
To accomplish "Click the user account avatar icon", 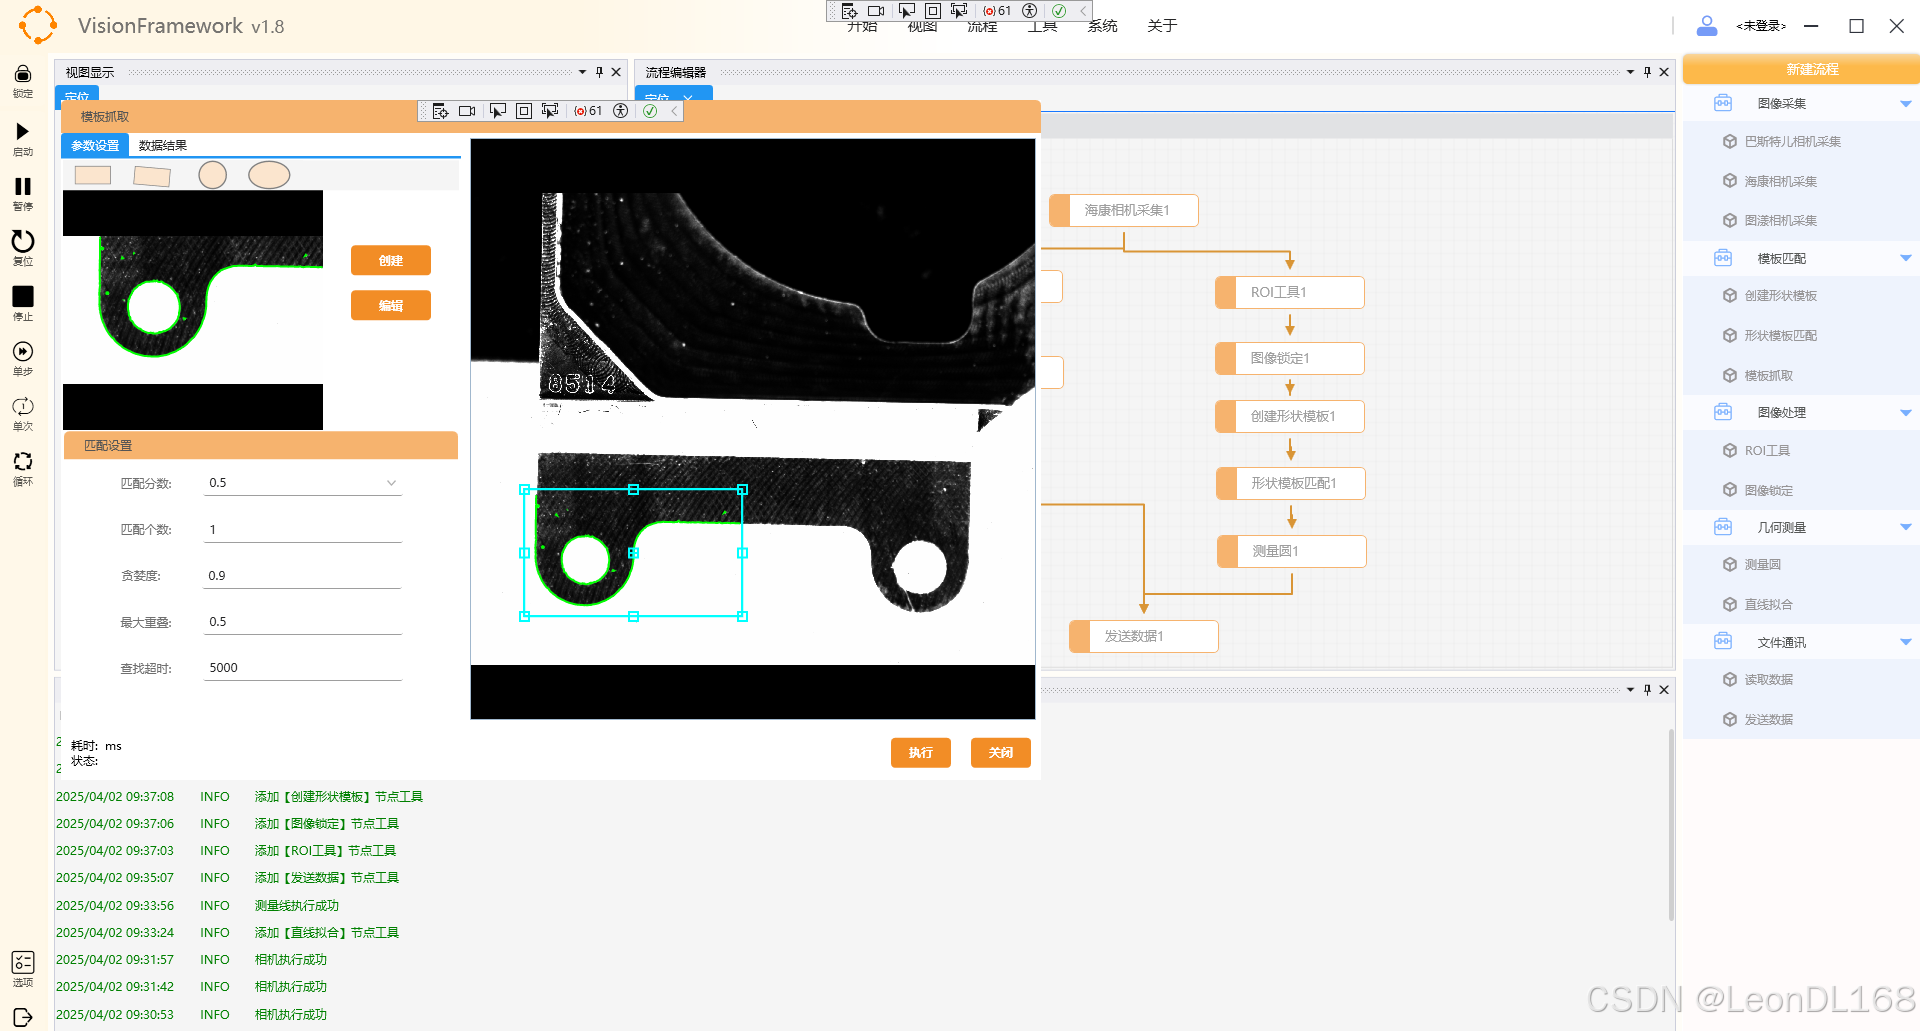I will click(x=1707, y=26).
